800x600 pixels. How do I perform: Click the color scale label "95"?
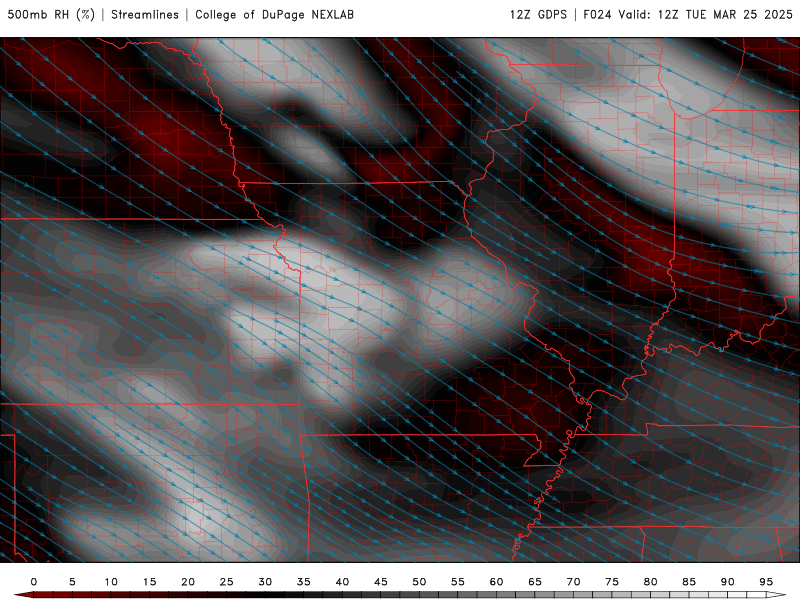766,582
